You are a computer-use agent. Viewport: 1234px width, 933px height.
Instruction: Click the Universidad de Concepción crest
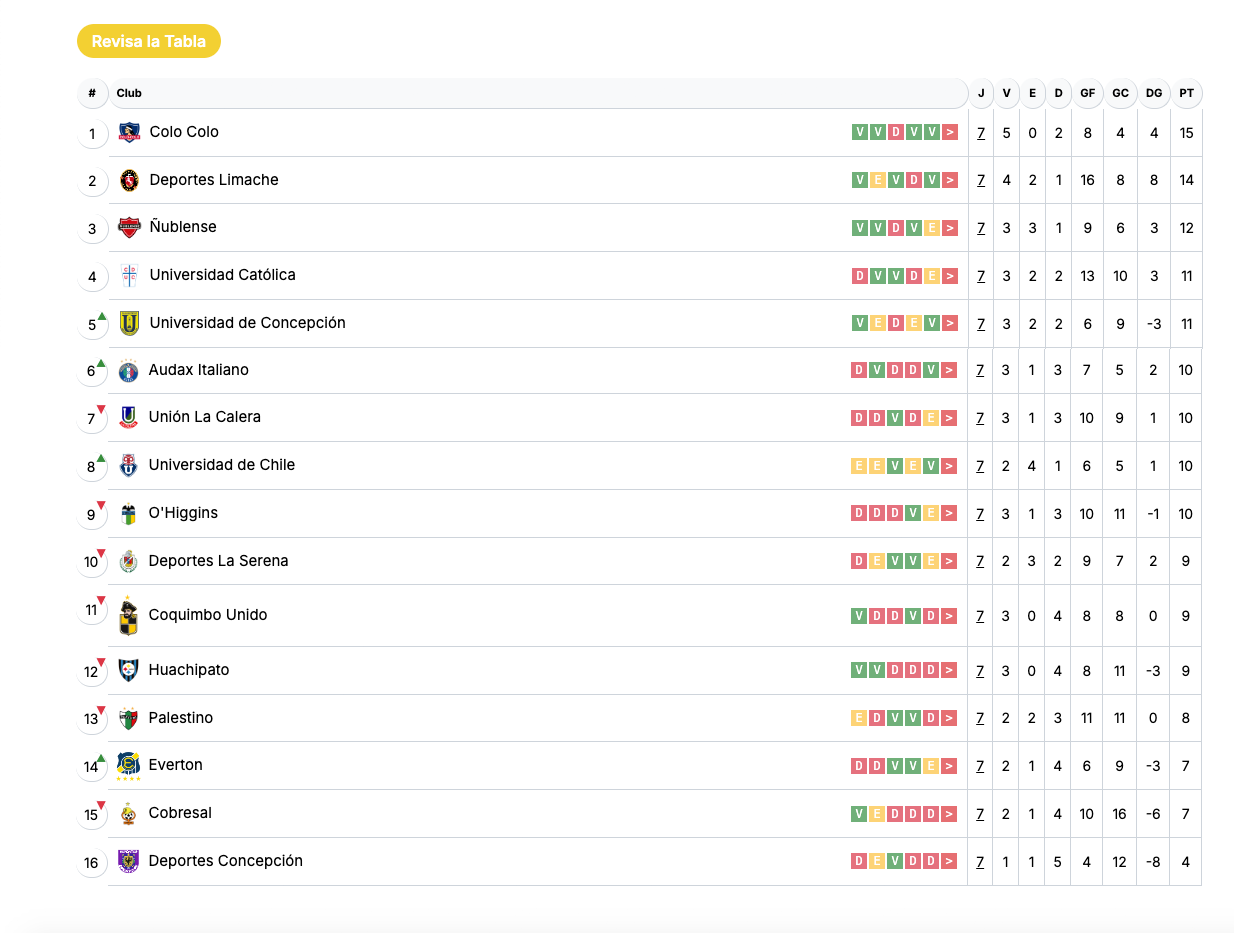pos(129,323)
